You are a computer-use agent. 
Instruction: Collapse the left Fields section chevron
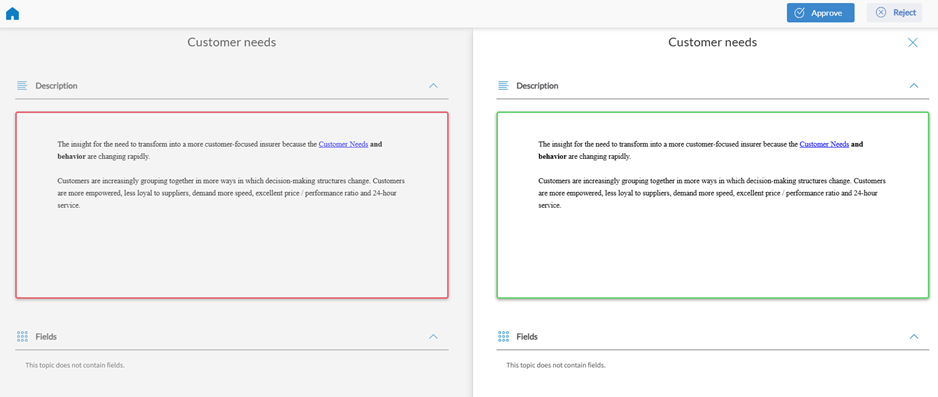point(434,337)
